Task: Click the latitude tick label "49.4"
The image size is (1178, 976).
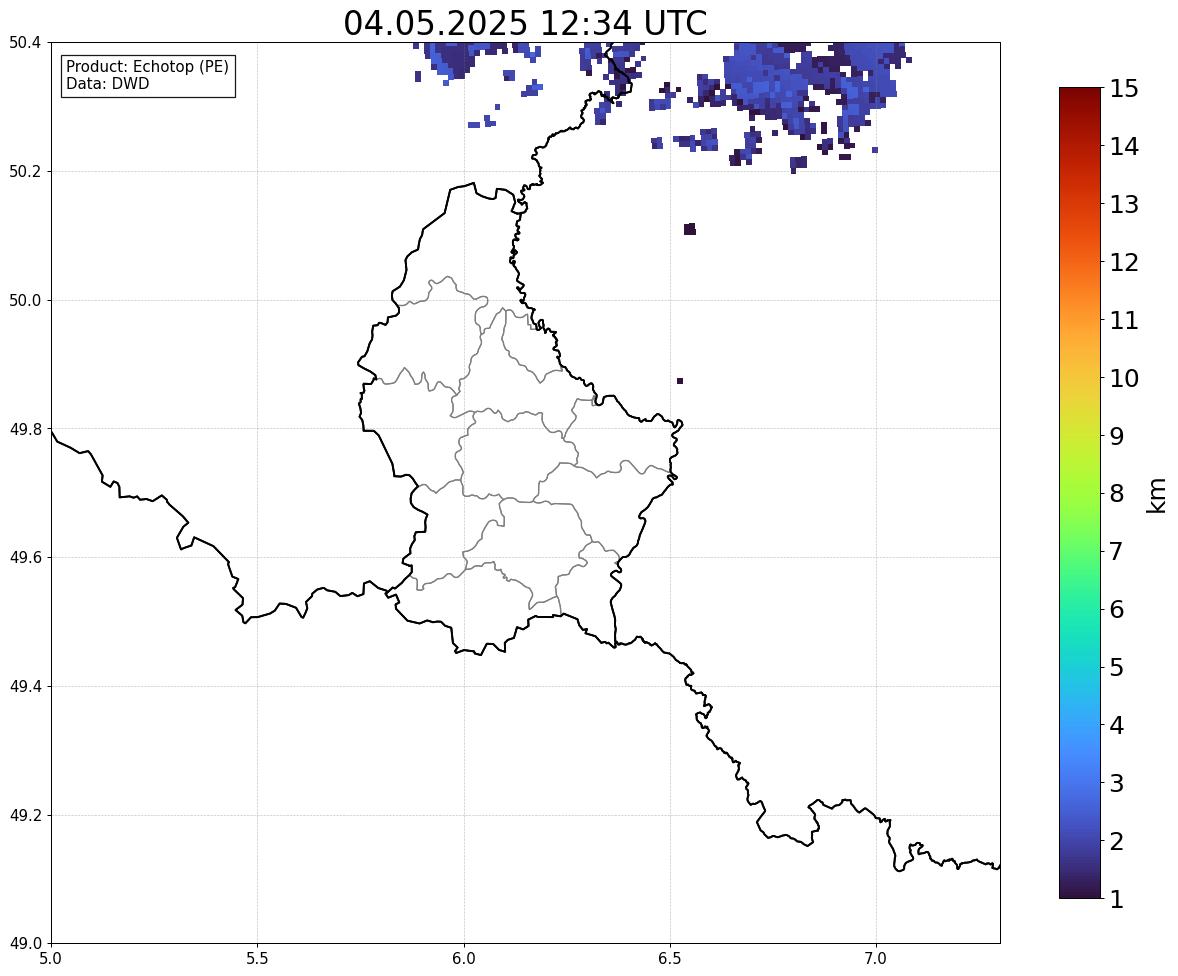Action: [x=24, y=687]
